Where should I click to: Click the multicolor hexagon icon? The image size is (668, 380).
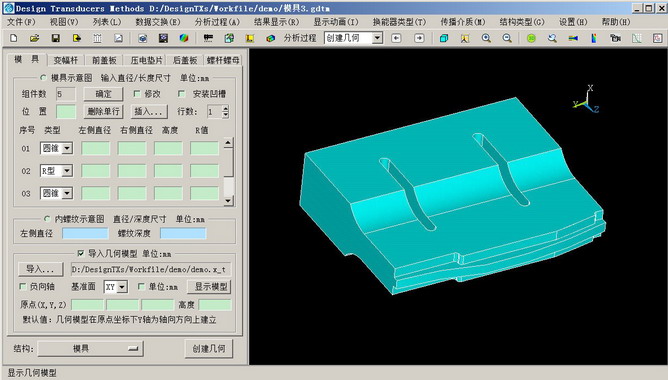click(x=184, y=38)
